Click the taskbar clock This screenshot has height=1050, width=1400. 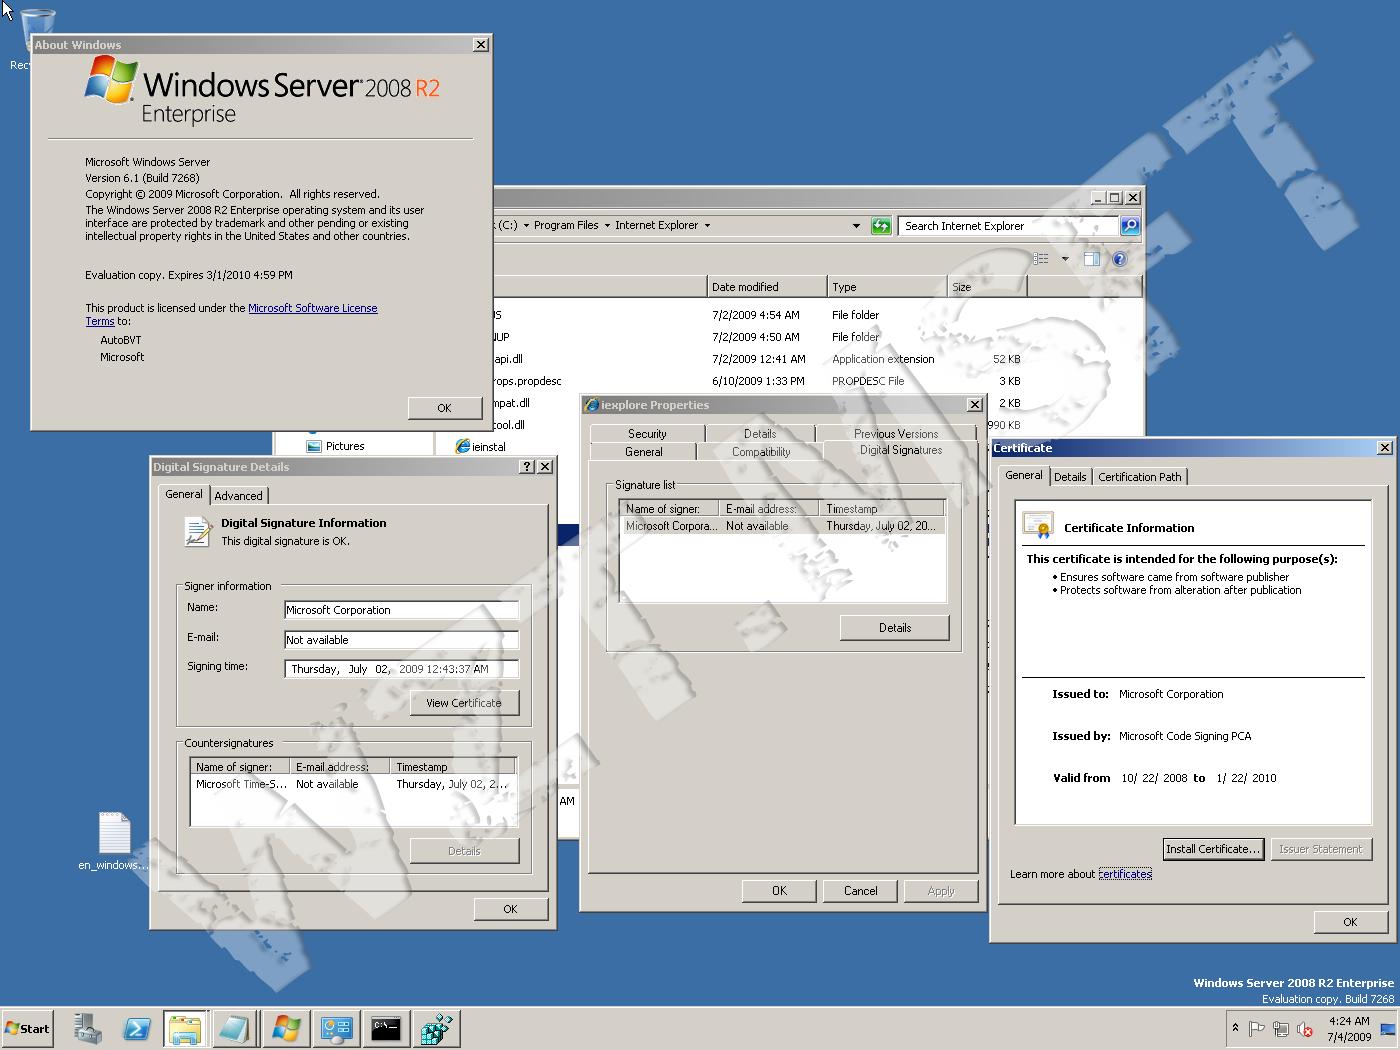pyautogui.click(x=1348, y=1029)
